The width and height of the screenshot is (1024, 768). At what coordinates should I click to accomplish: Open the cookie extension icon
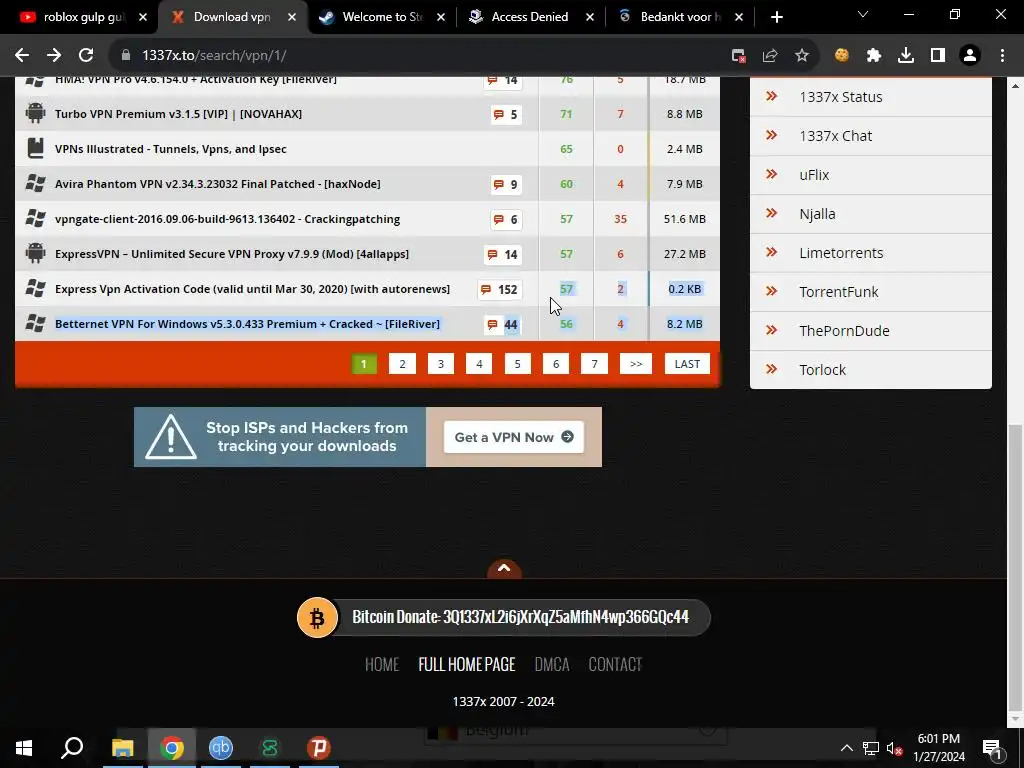point(842,56)
